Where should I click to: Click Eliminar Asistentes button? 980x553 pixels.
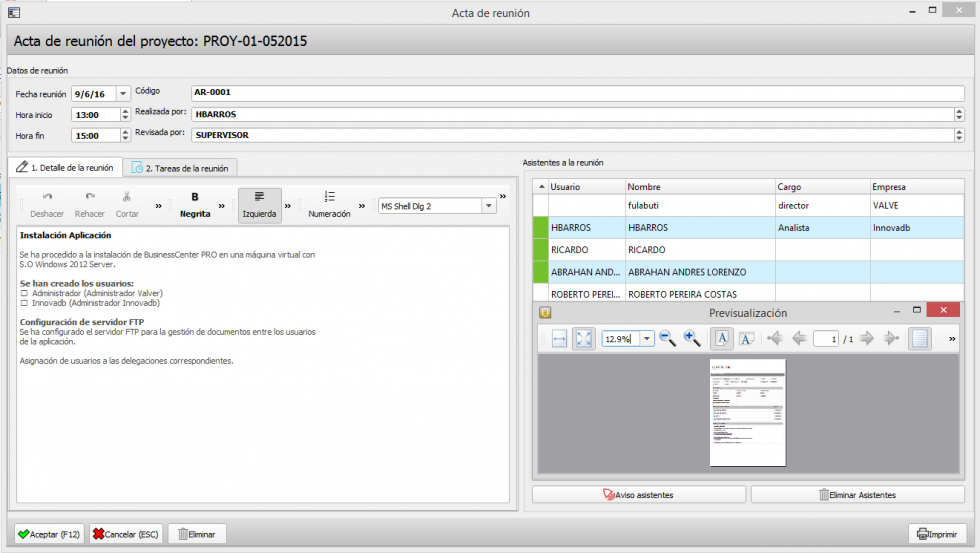coord(858,495)
